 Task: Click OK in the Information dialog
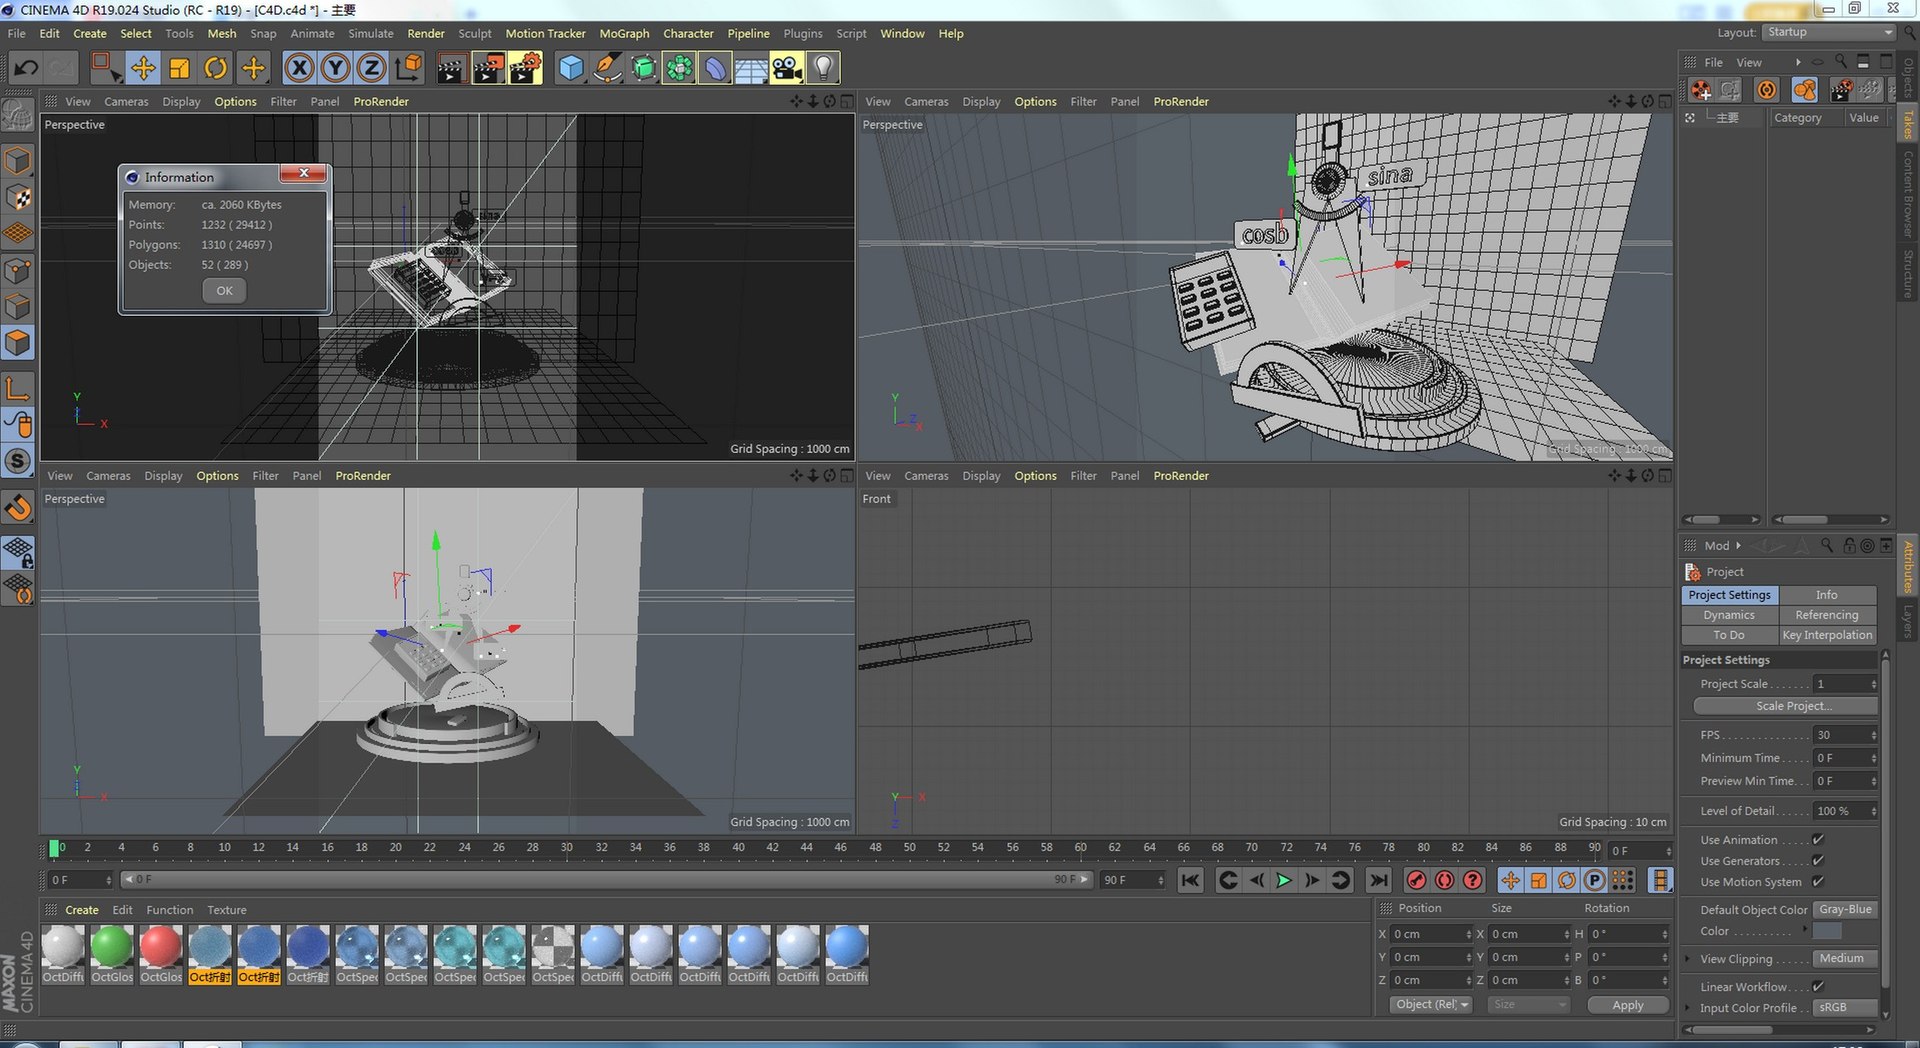224,291
